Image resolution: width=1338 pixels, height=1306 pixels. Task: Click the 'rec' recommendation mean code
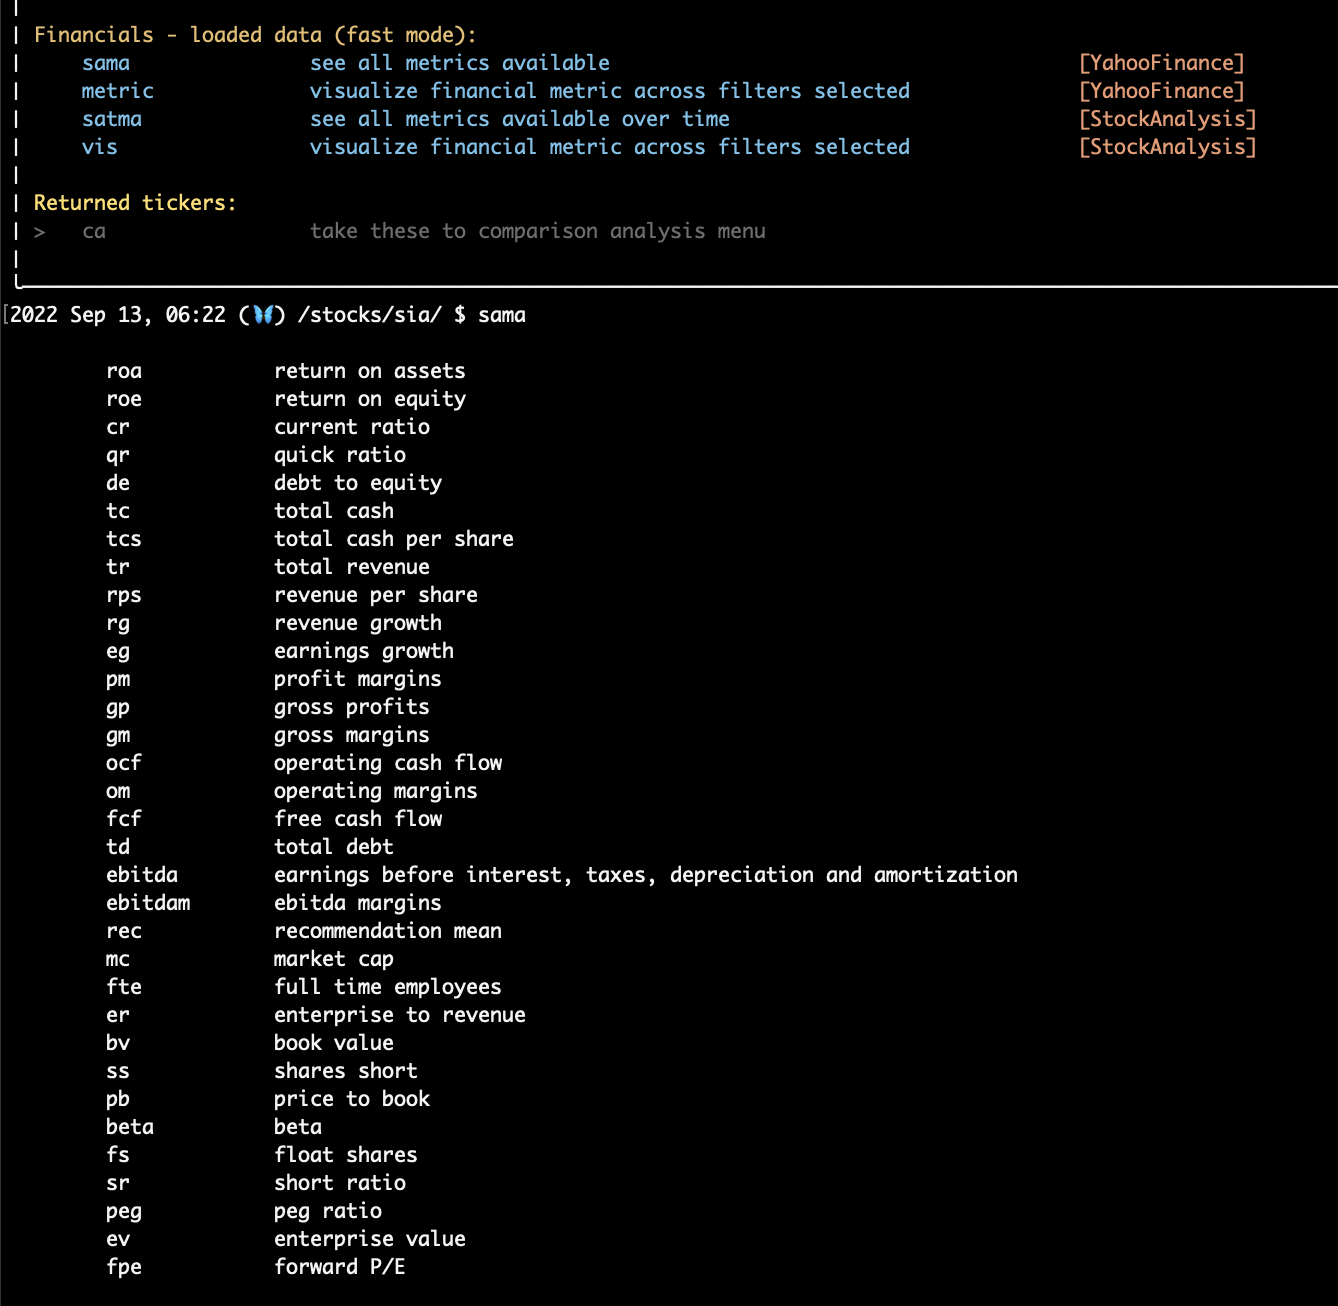click(x=124, y=931)
